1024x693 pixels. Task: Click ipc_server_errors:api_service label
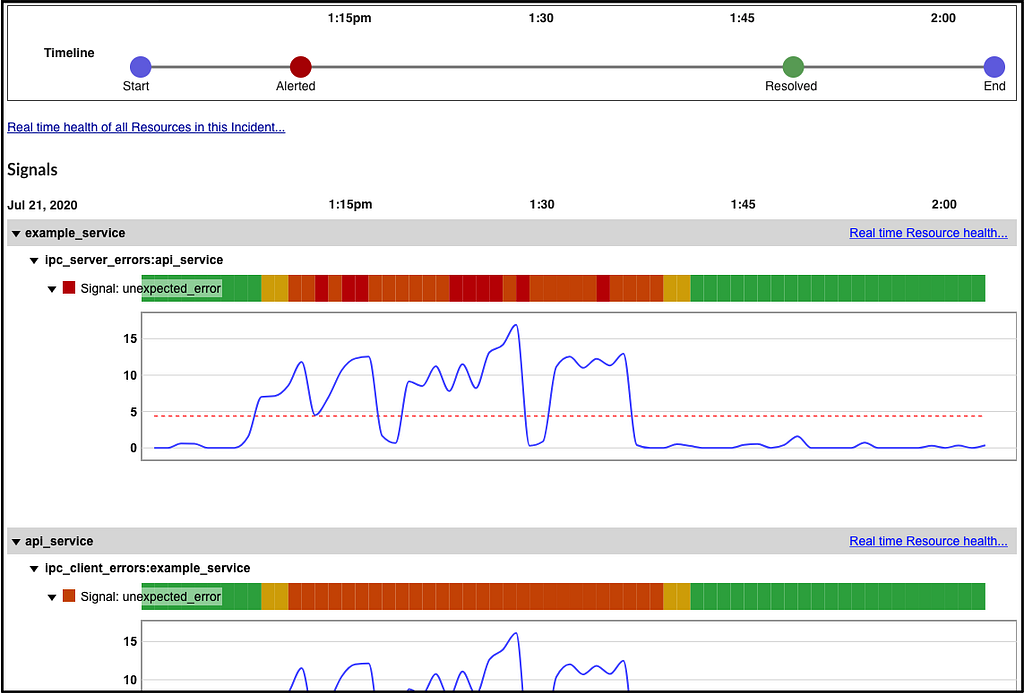(134, 260)
